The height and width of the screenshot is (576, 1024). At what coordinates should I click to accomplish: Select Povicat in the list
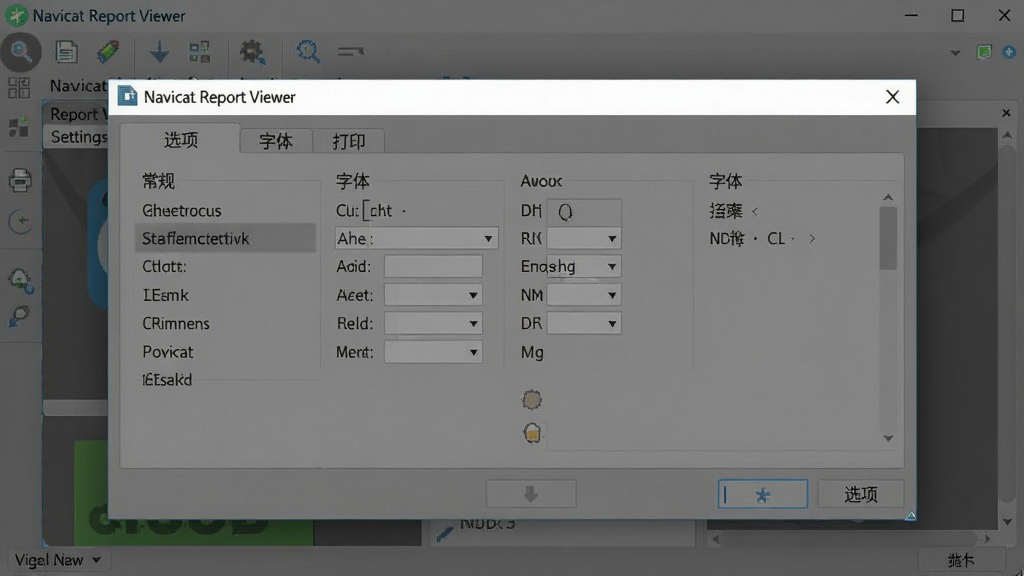[168, 352]
